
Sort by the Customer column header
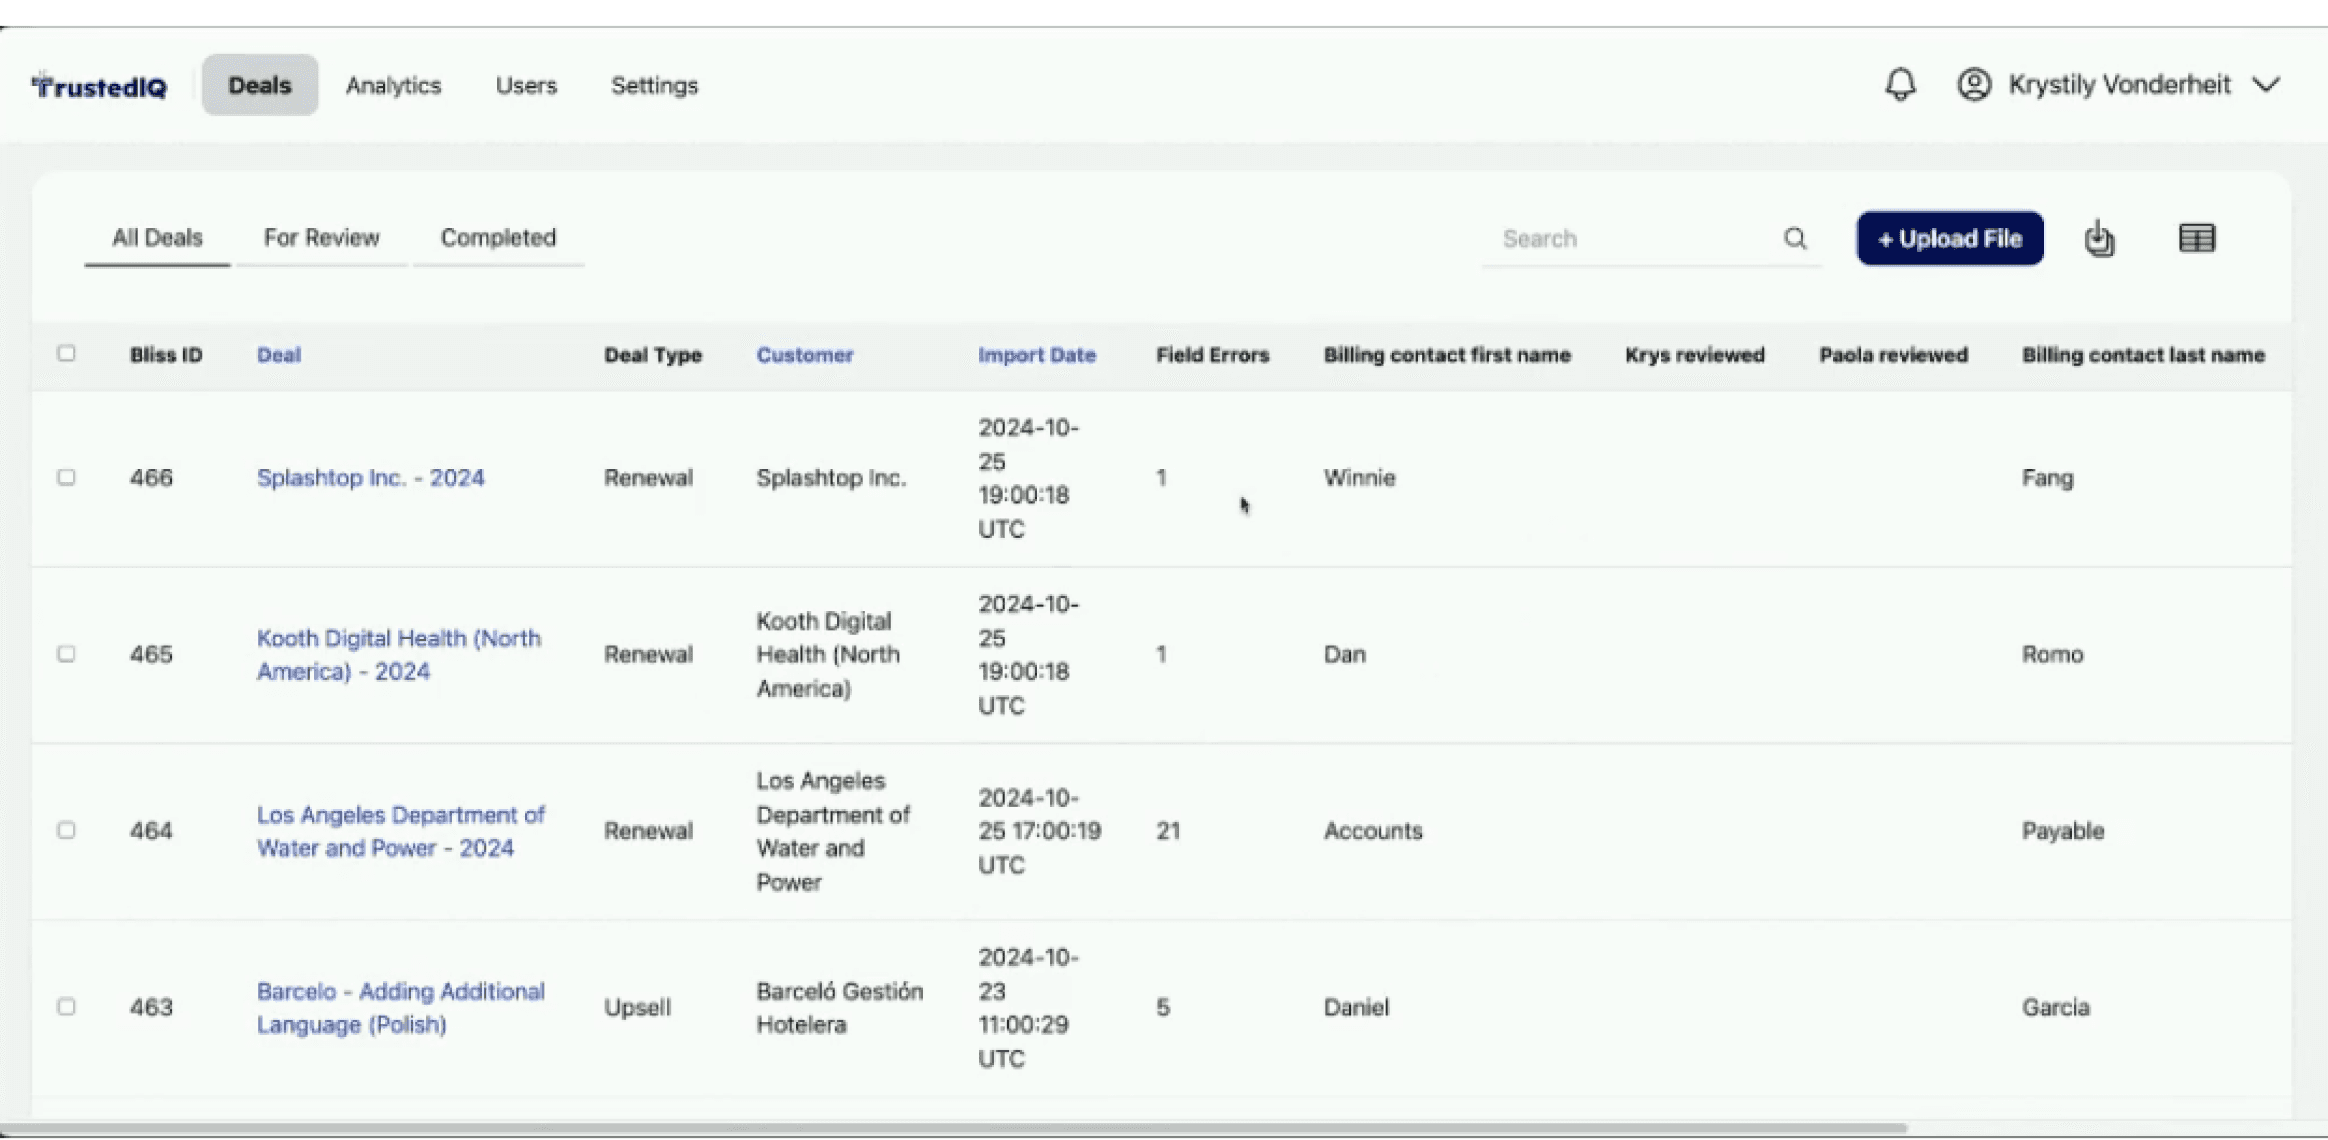(x=804, y=355)
